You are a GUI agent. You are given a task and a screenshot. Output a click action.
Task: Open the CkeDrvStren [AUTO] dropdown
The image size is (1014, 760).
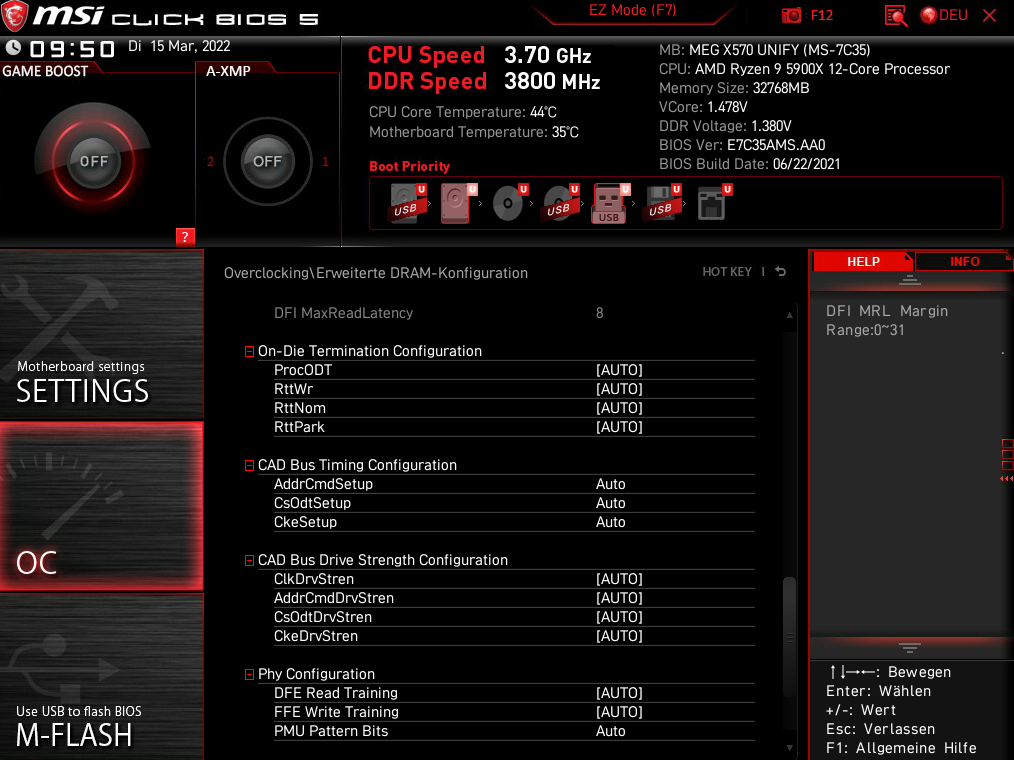click(x=619, y=636)
